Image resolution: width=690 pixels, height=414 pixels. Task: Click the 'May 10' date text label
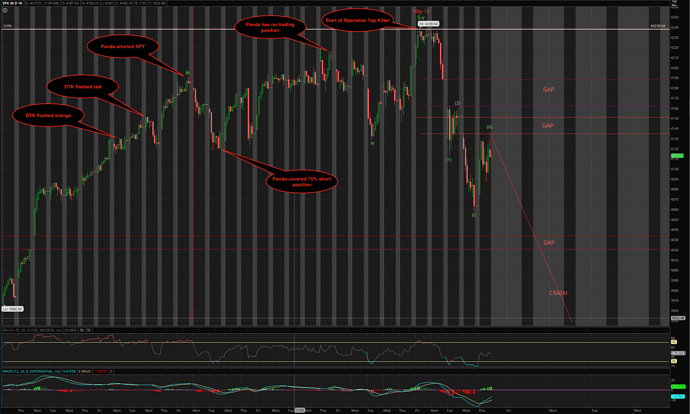click(421, 11)
